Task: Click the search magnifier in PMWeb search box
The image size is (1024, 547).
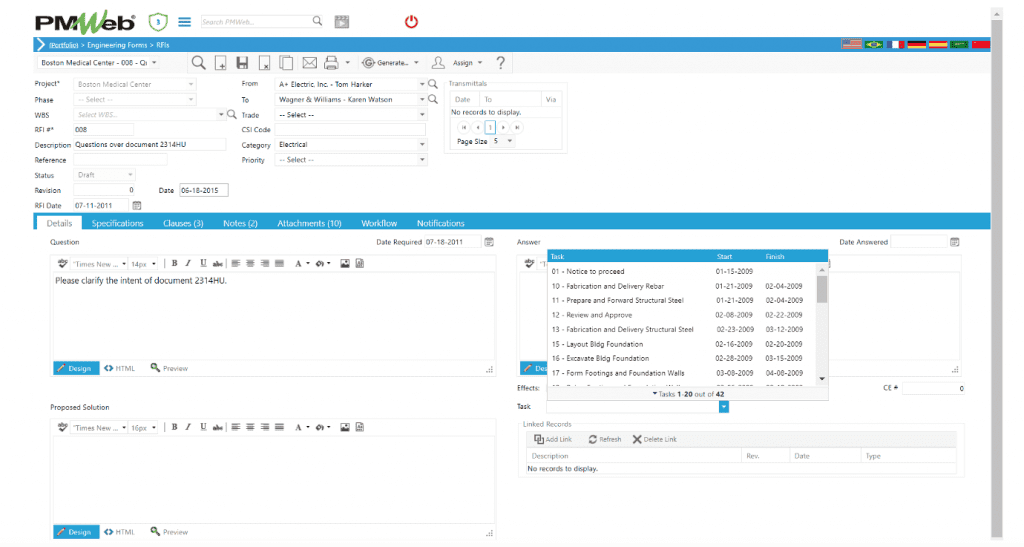Action: 317,21
